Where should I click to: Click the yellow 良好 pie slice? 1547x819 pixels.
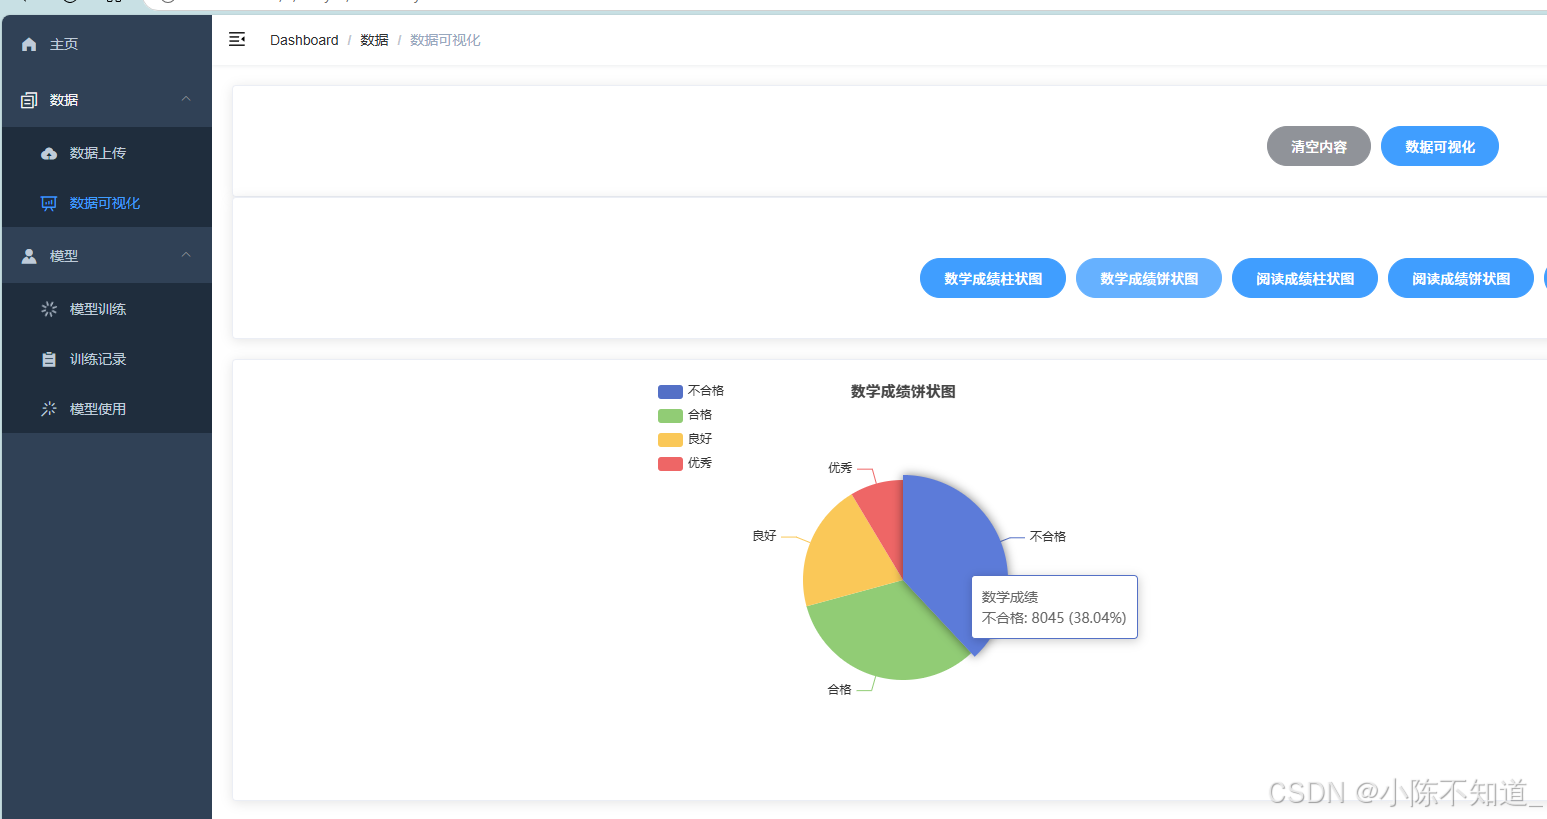[845, 550]
